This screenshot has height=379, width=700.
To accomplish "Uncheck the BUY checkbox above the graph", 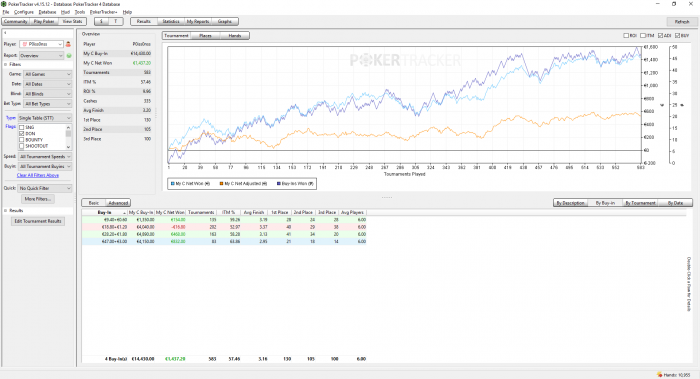I will pos(677,35).
